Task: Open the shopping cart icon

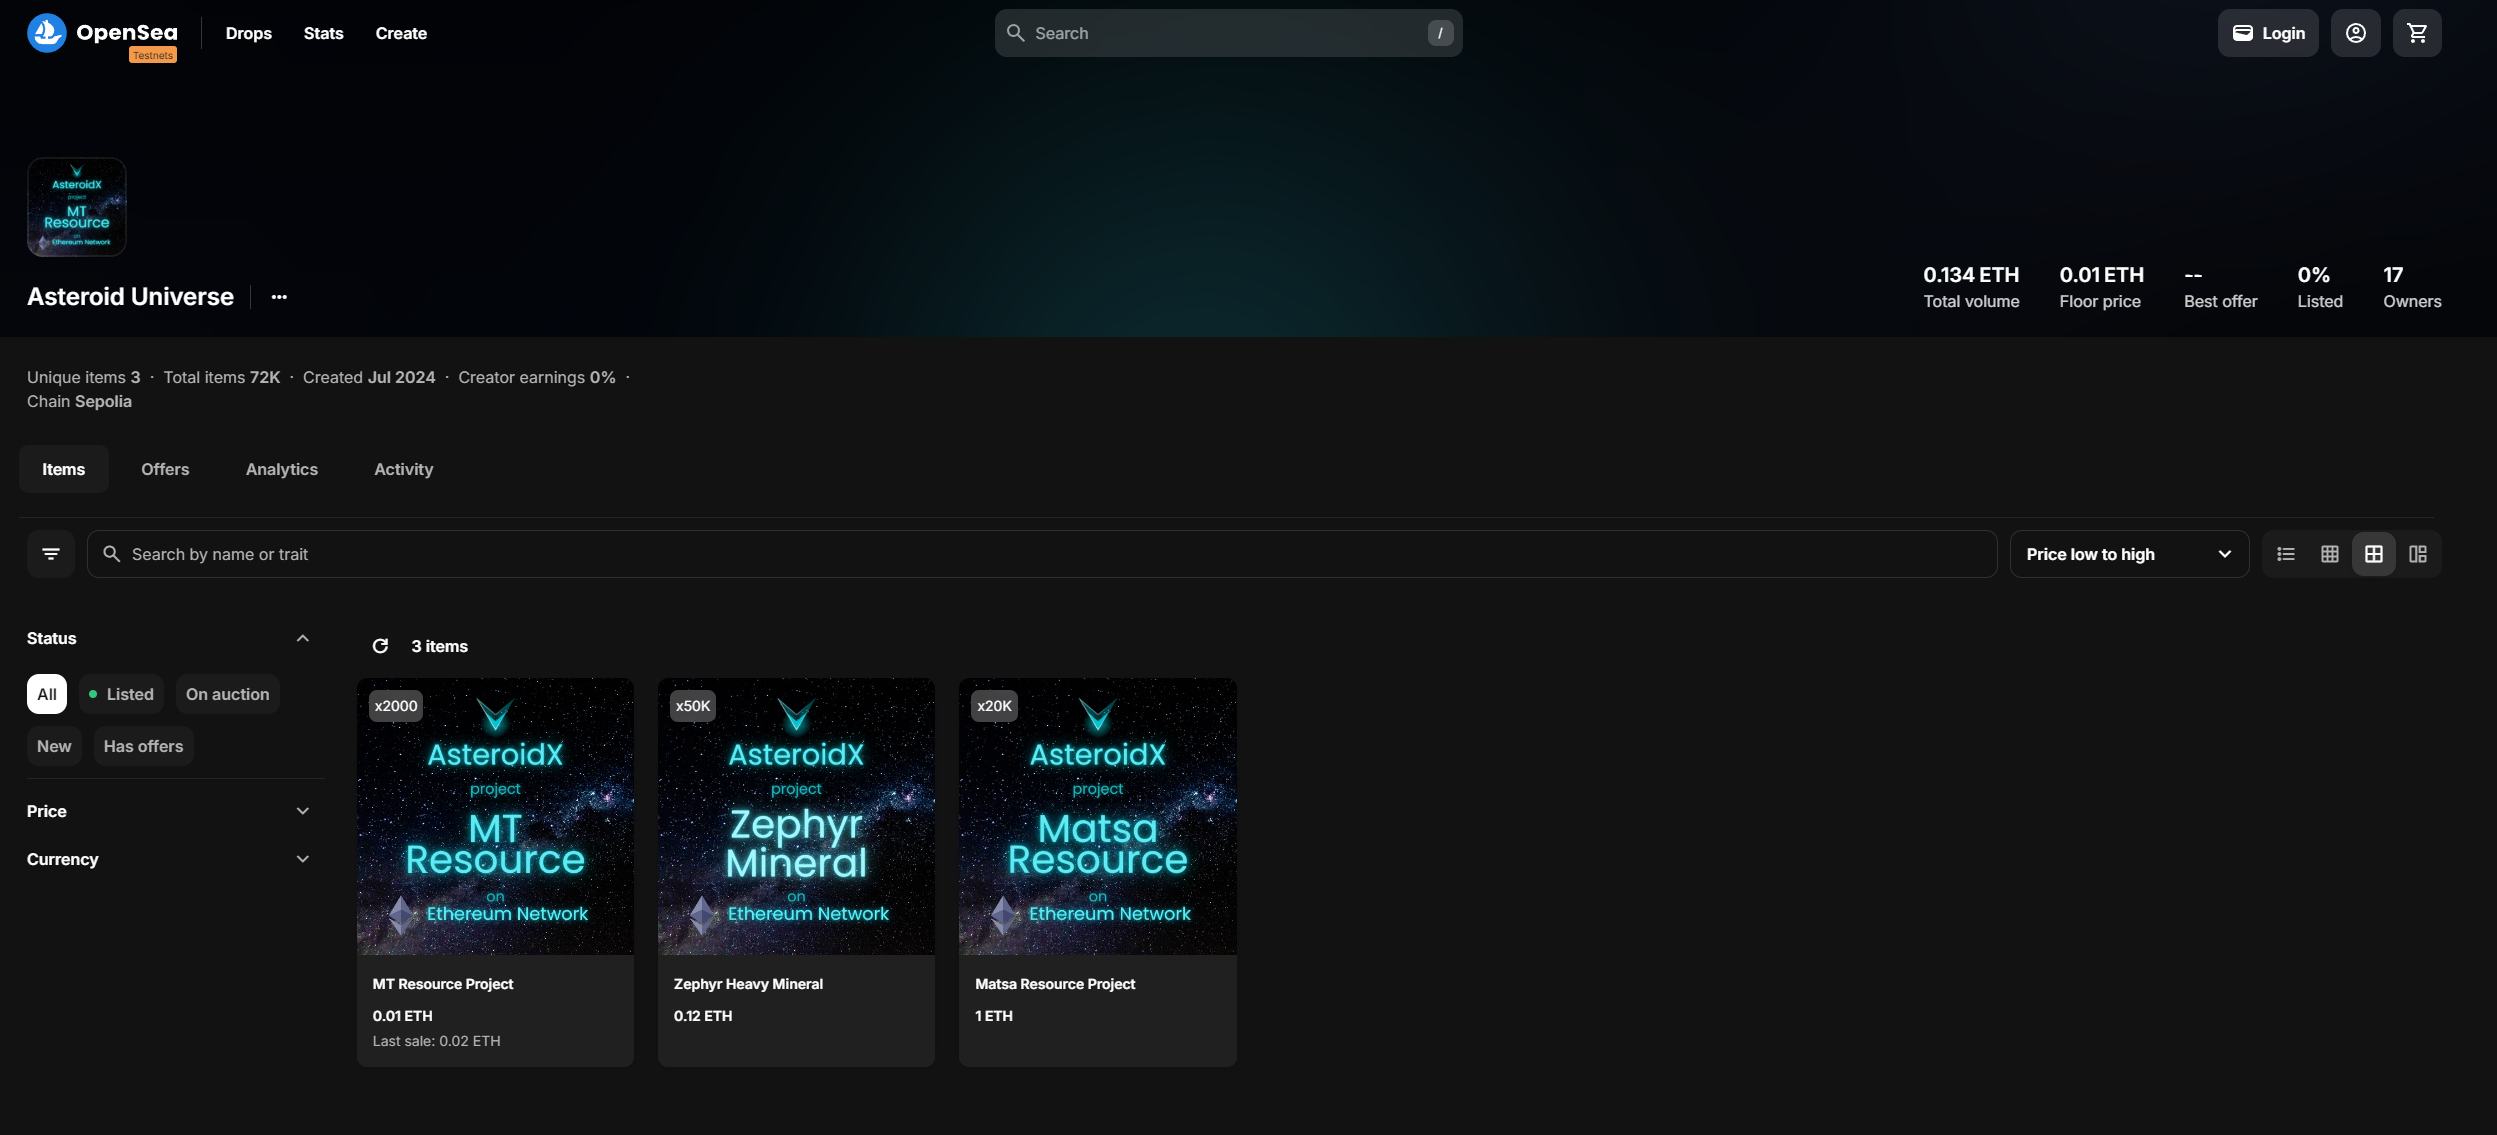Action: 2416,33
